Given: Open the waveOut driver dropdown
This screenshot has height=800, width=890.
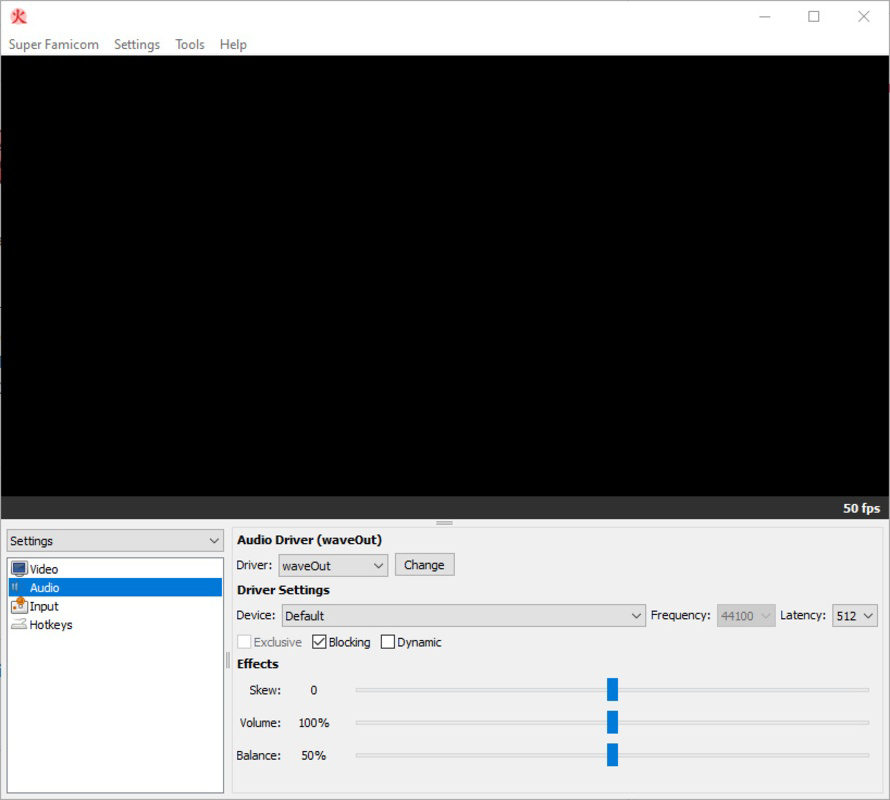Looking at the screenshot, I should coord(333,565).
